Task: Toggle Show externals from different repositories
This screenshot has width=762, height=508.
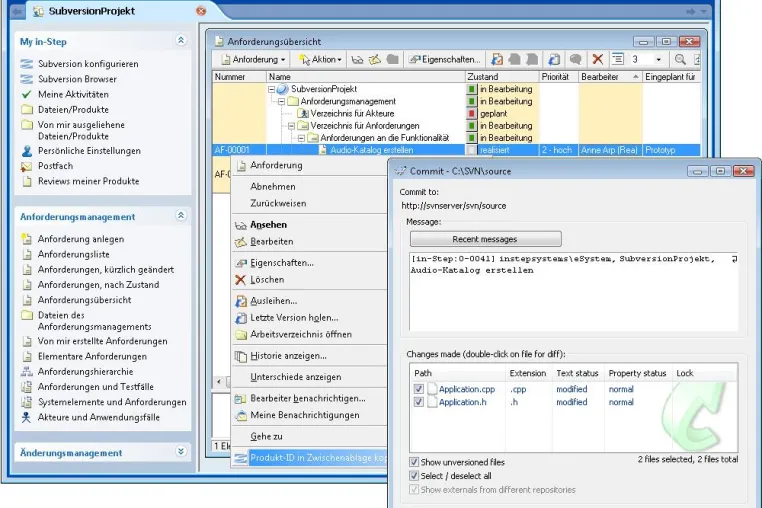Action: coord(414,490)
